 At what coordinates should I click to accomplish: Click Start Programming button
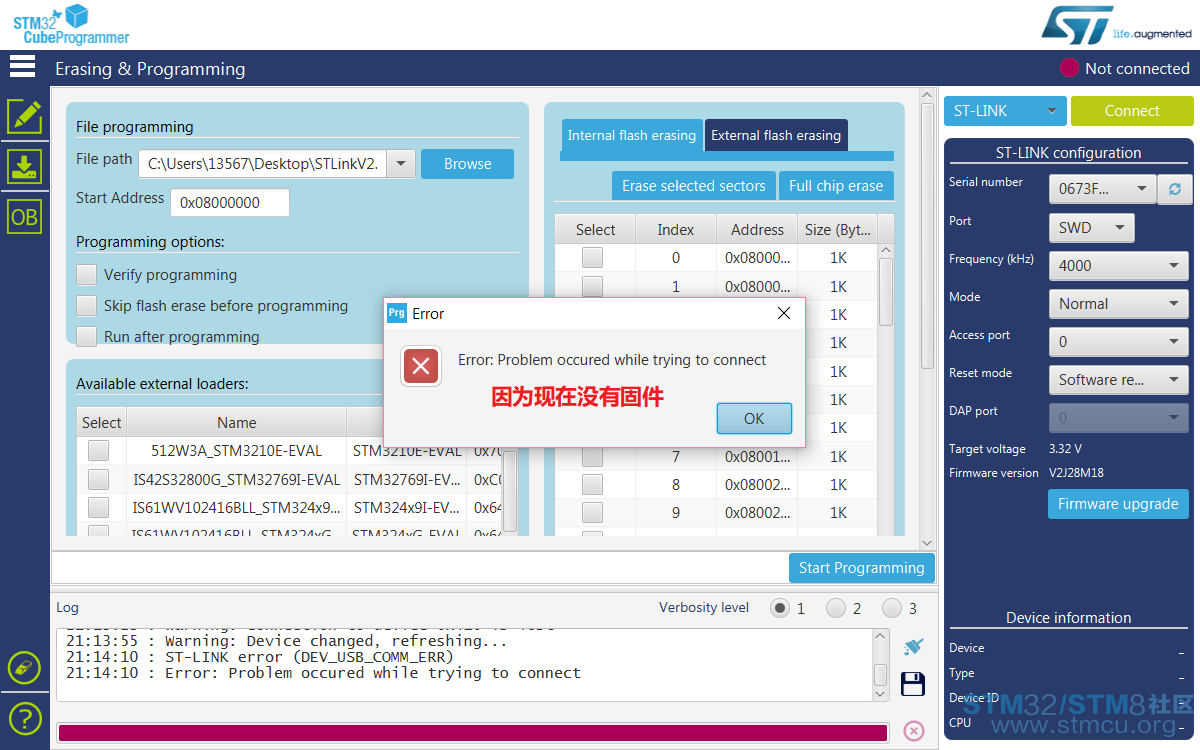861,568
